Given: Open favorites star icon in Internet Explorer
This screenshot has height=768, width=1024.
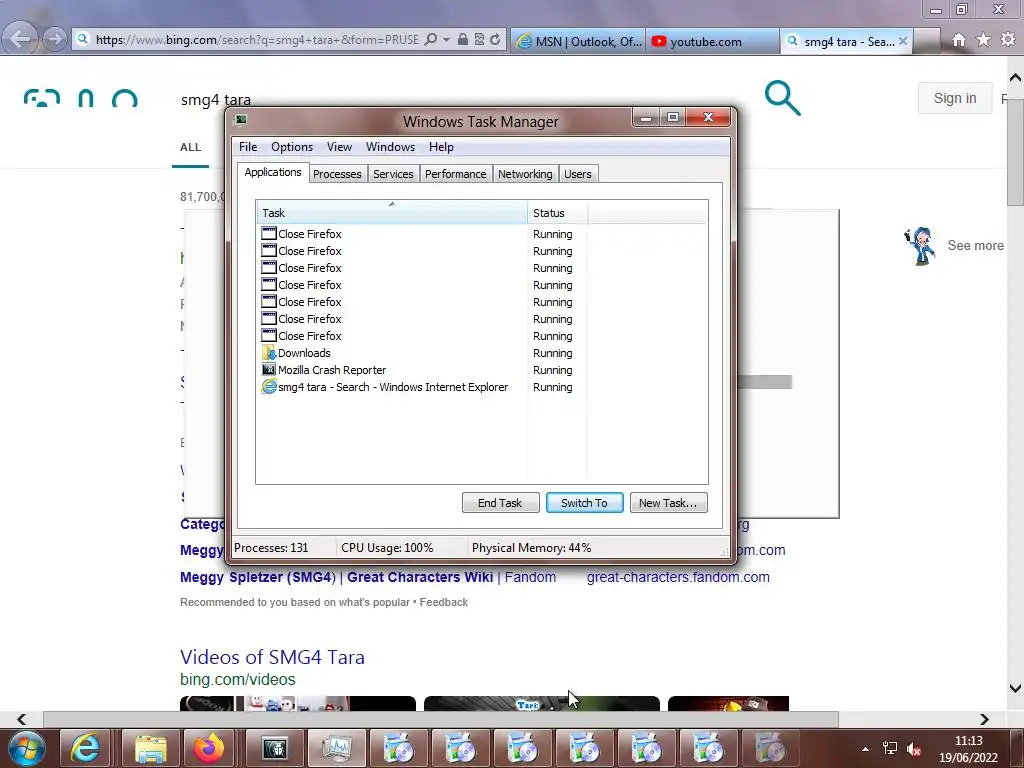Looking at the screenshot, I should click(983, 40).
